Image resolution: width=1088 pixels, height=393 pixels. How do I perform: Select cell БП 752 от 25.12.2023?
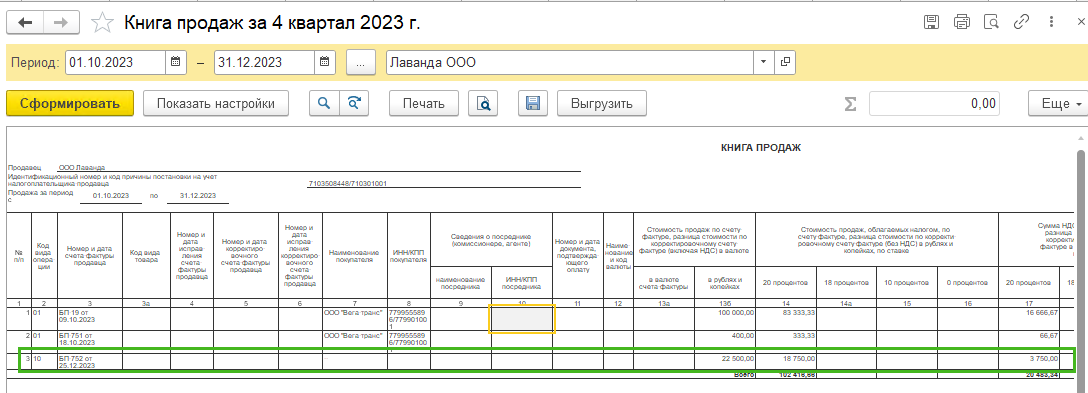tap(90, 362)
